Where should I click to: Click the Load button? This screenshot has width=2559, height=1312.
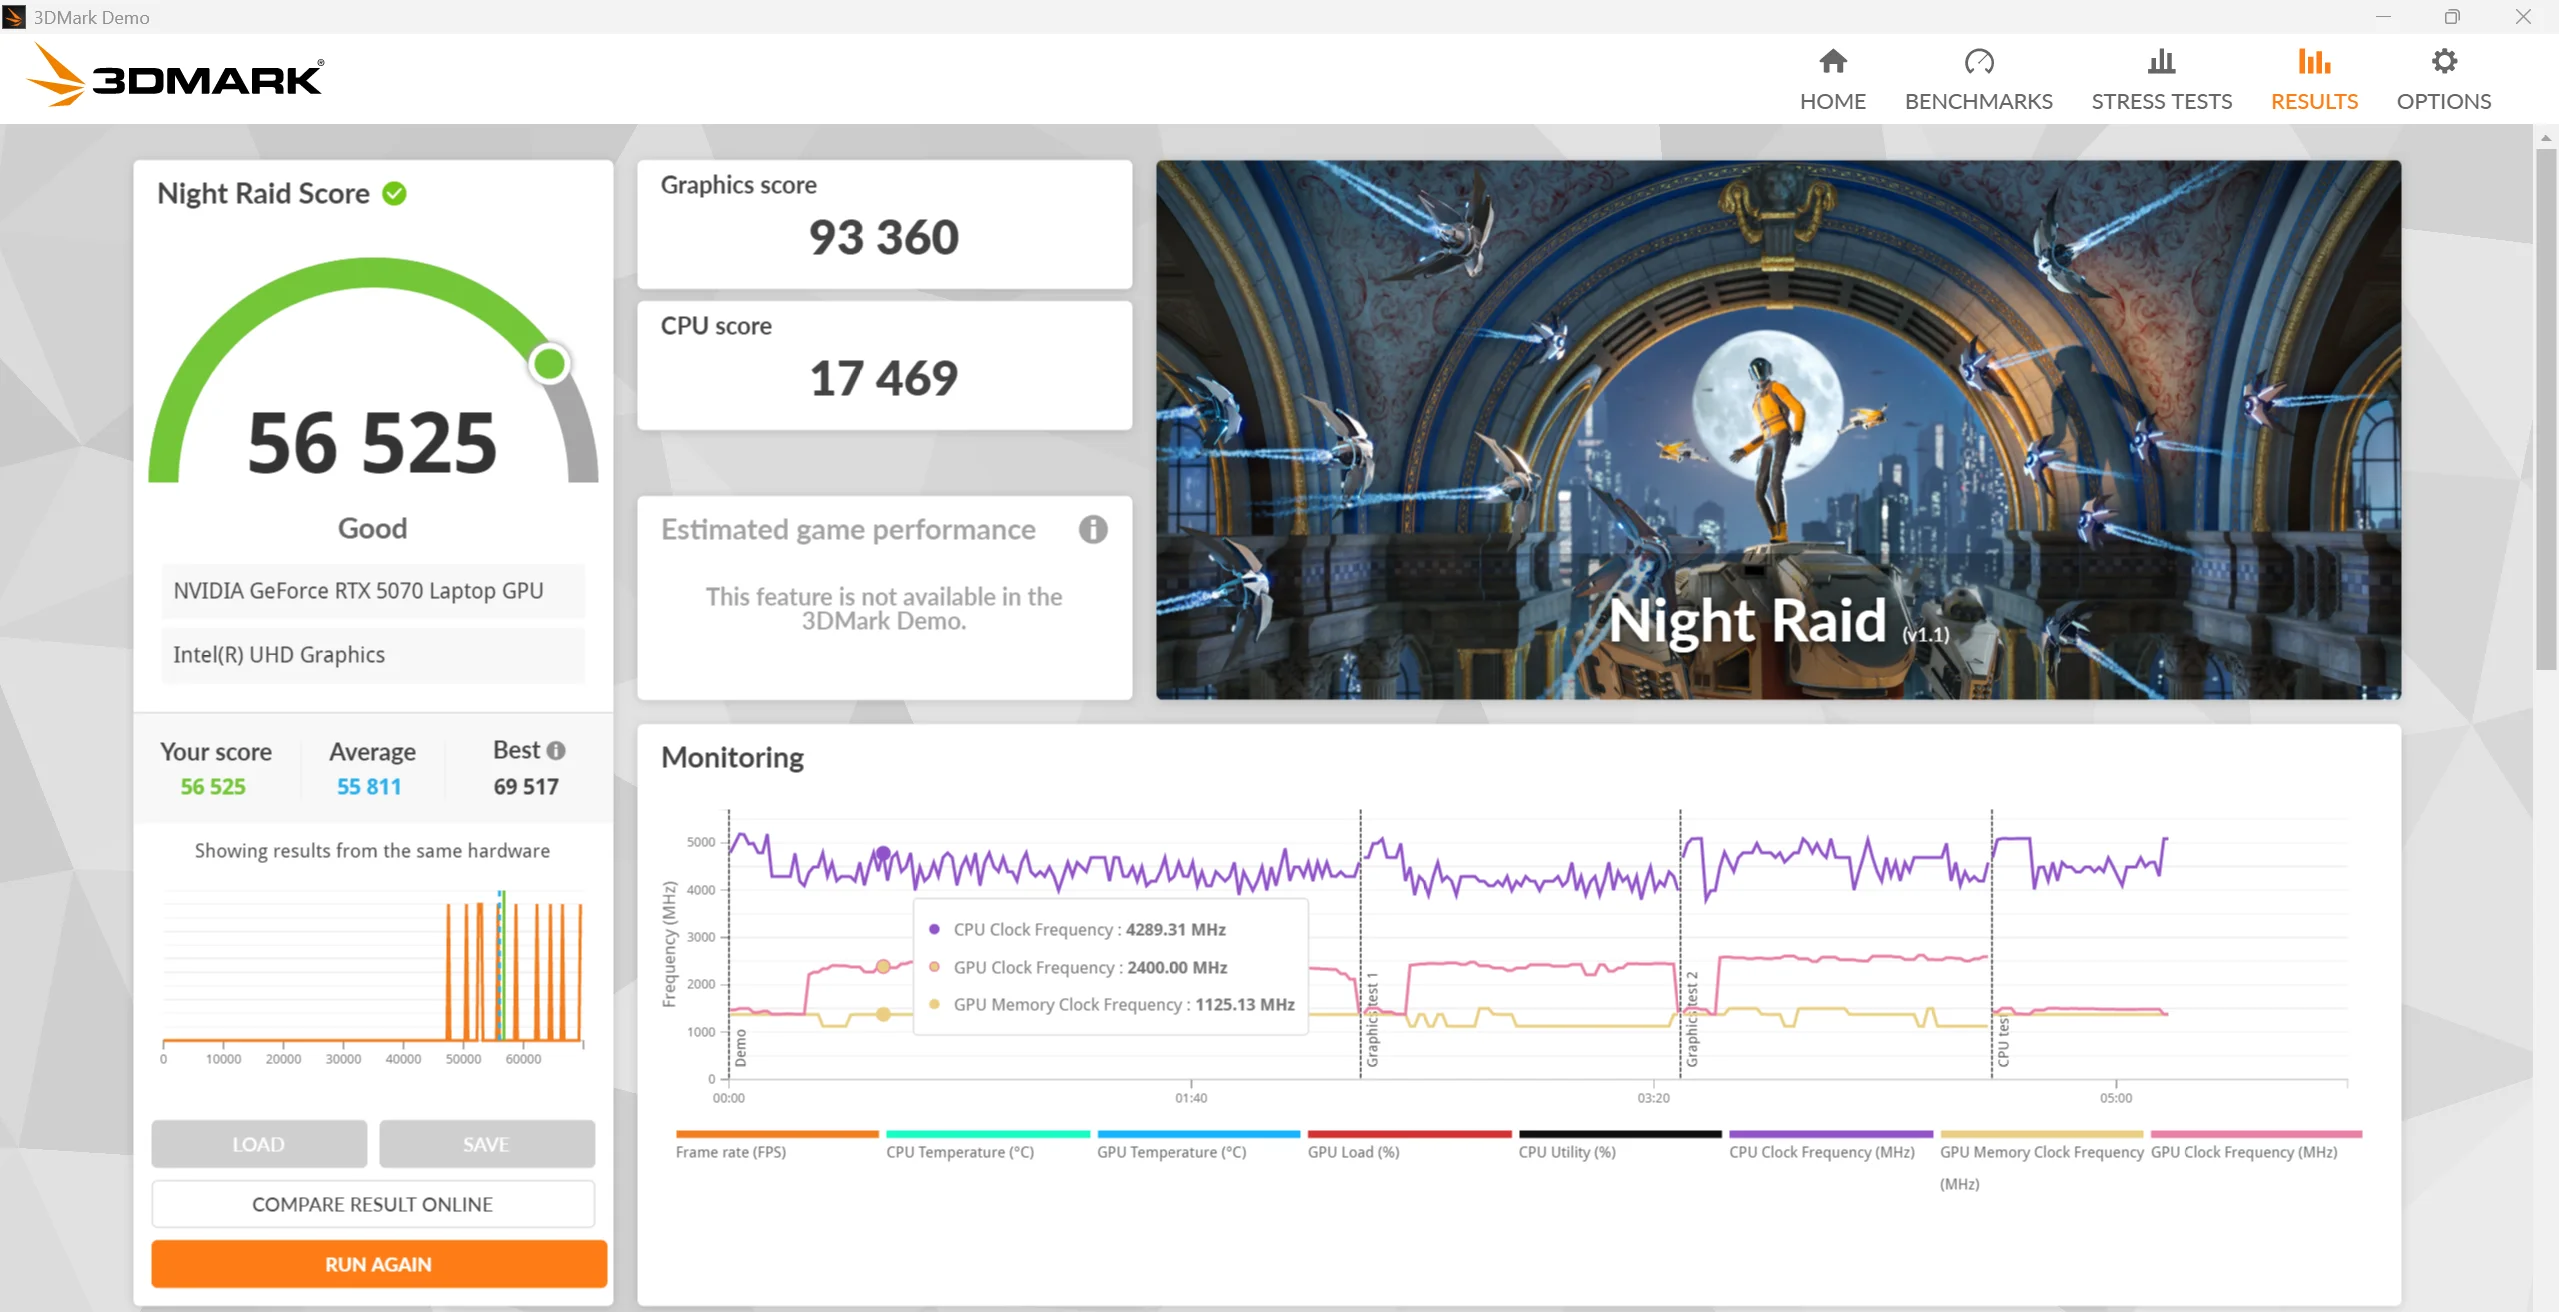tap(258, 1144)
